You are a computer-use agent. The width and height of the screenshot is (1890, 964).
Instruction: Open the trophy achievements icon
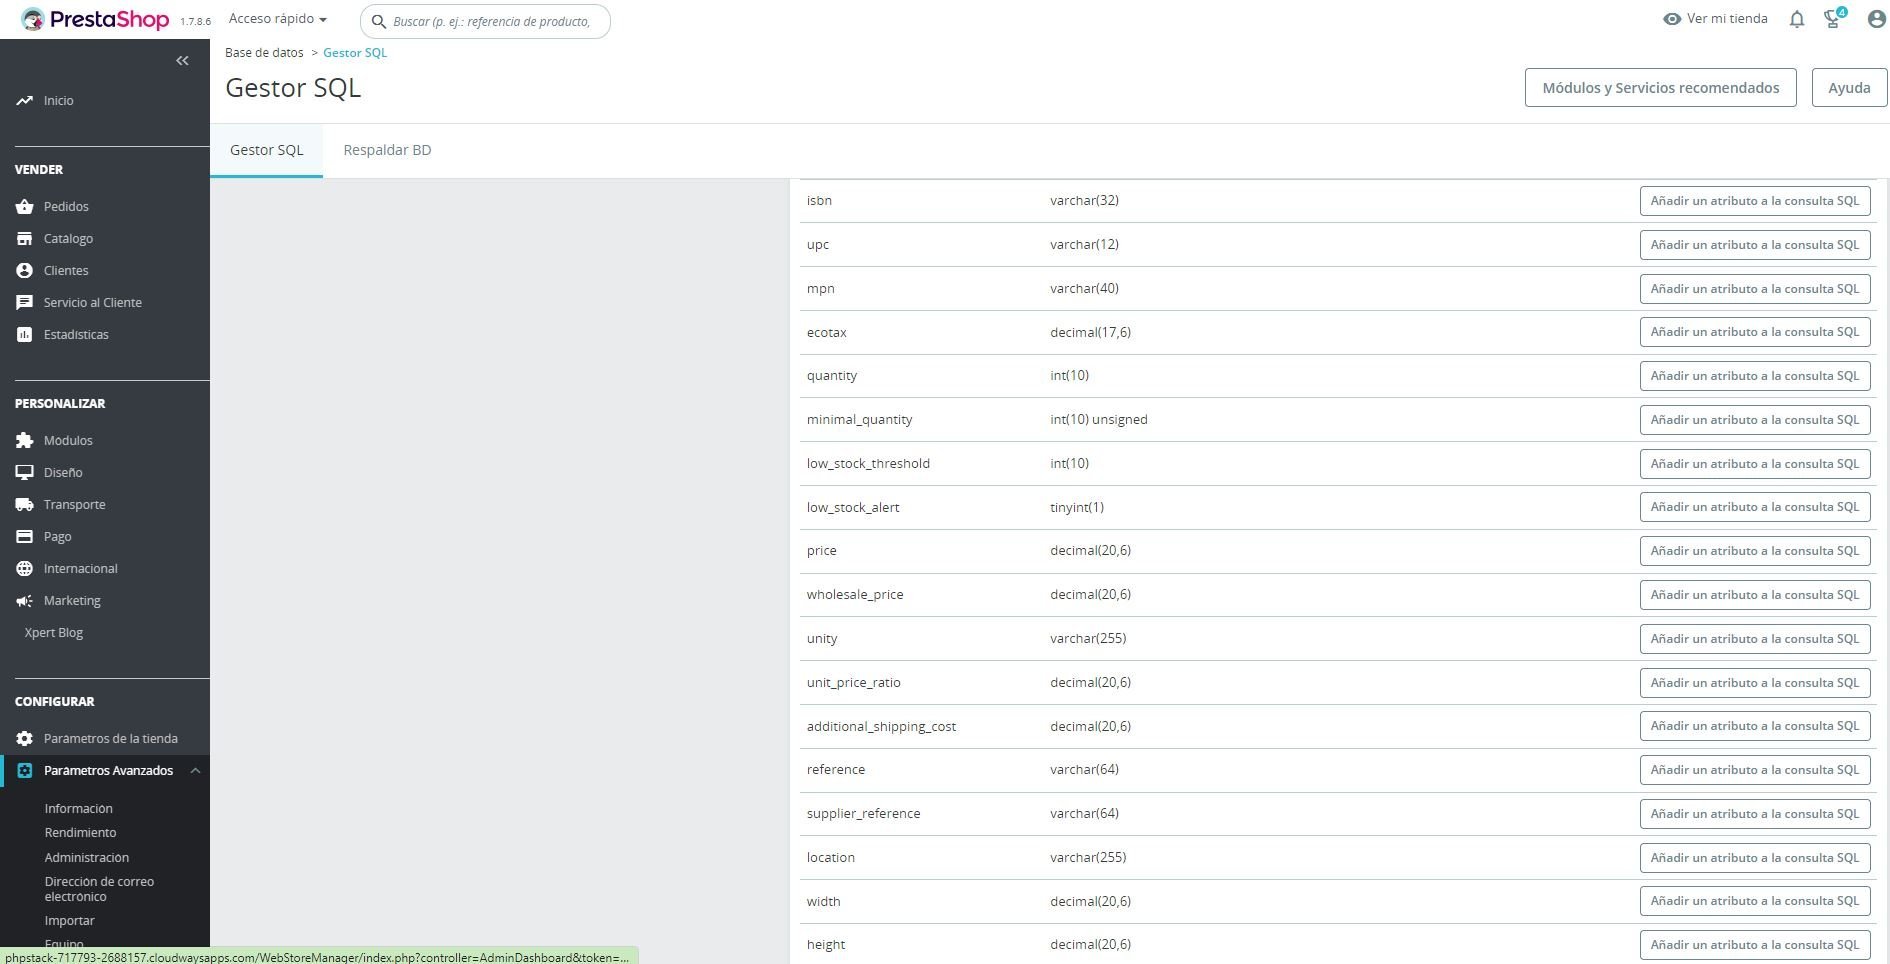coord(1834,18)
